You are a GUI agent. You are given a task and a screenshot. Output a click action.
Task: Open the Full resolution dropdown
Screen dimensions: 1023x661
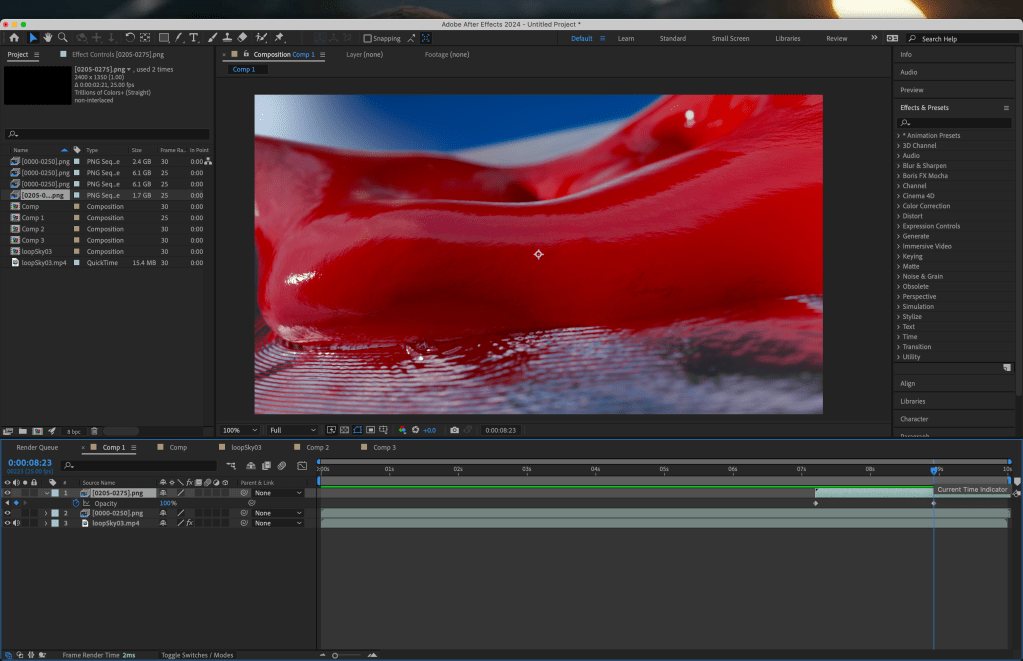[292, 430]
